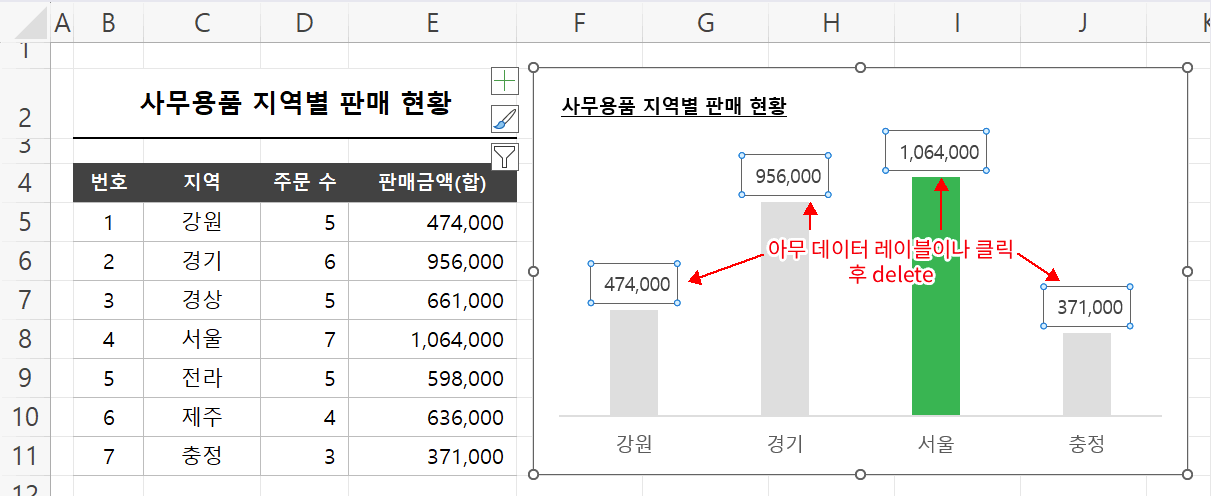Click order count cell 7 for 서울
The height and width of the screenshot is (496, 1211).
click(x=305, y=339)
